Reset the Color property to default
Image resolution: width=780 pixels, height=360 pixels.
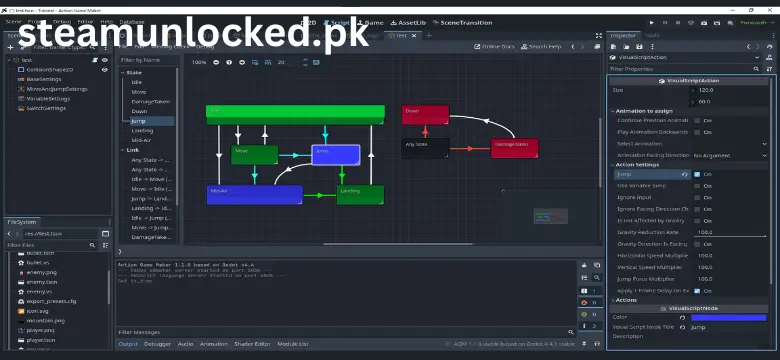pos(682,317)
